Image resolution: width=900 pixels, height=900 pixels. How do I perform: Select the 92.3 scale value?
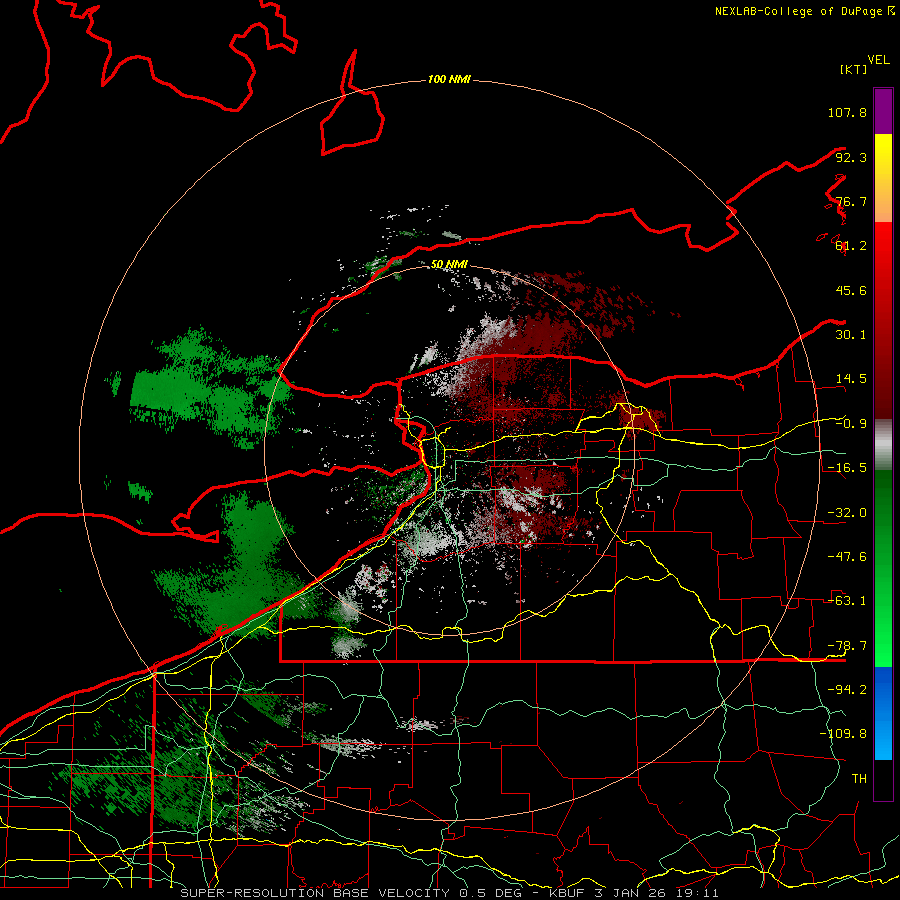851,157
